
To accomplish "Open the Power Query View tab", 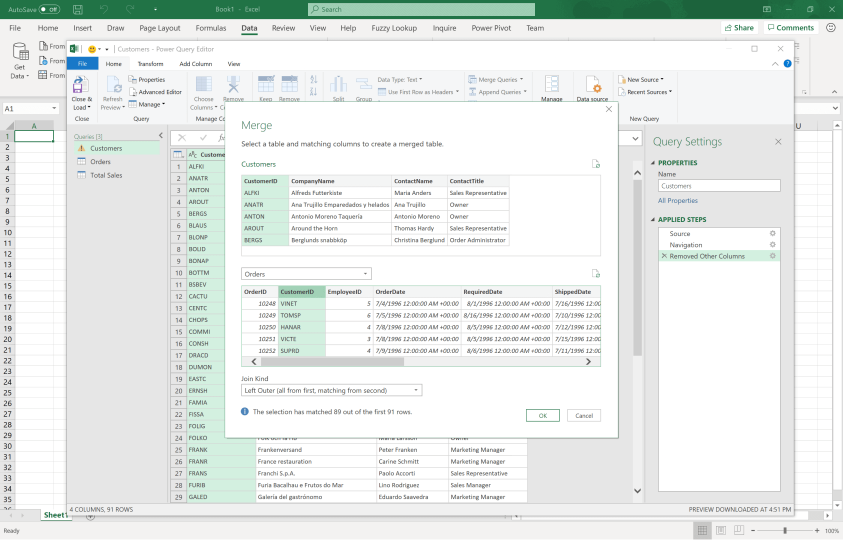I will coord(234,63).
